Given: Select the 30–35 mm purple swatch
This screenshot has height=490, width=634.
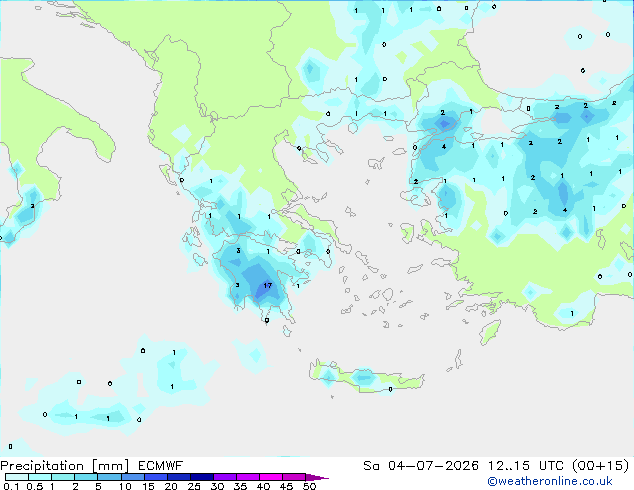Looking at the screenshot, I should [225, 477].
